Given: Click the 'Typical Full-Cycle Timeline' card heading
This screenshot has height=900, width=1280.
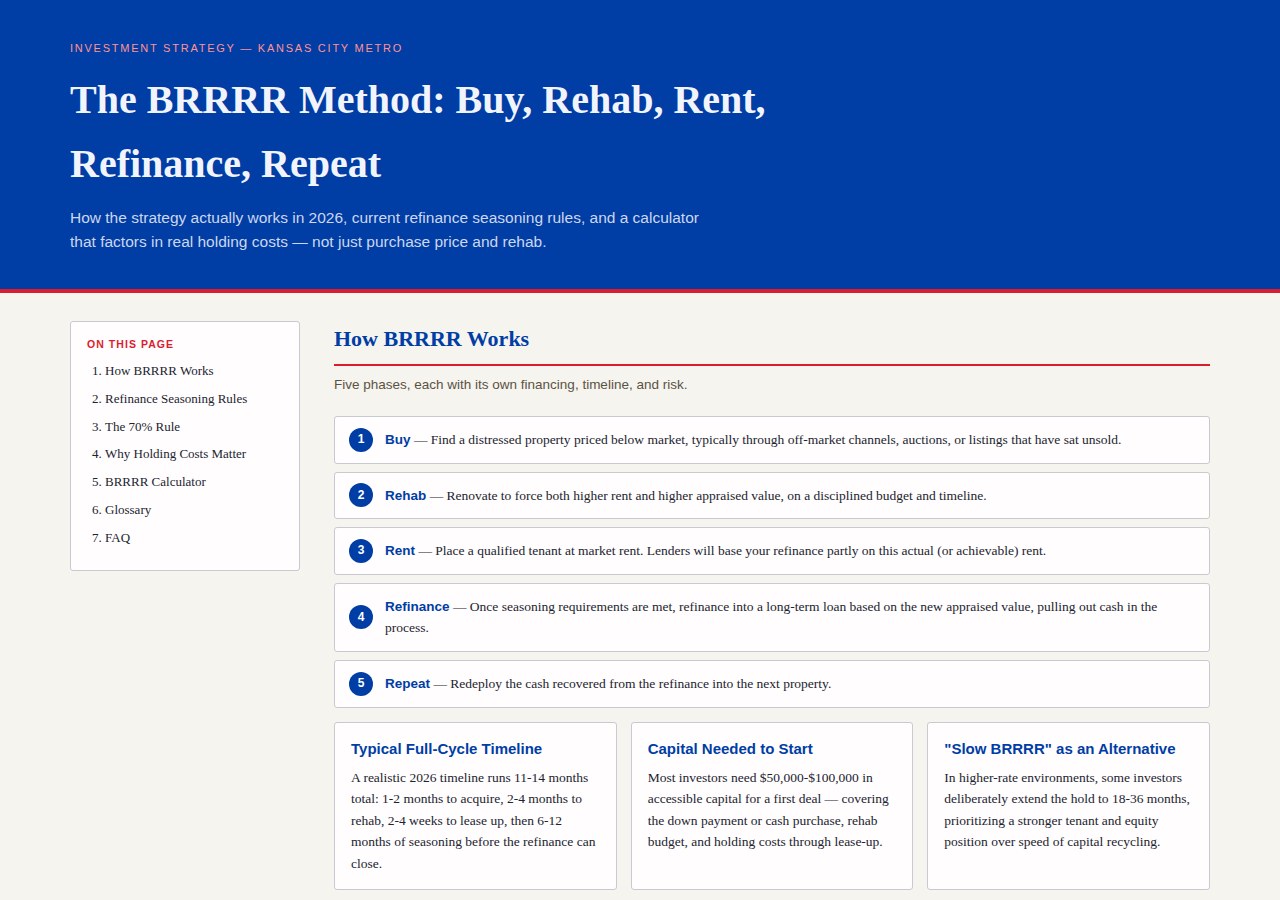Looking at the screenshot, I should [446, 749].
